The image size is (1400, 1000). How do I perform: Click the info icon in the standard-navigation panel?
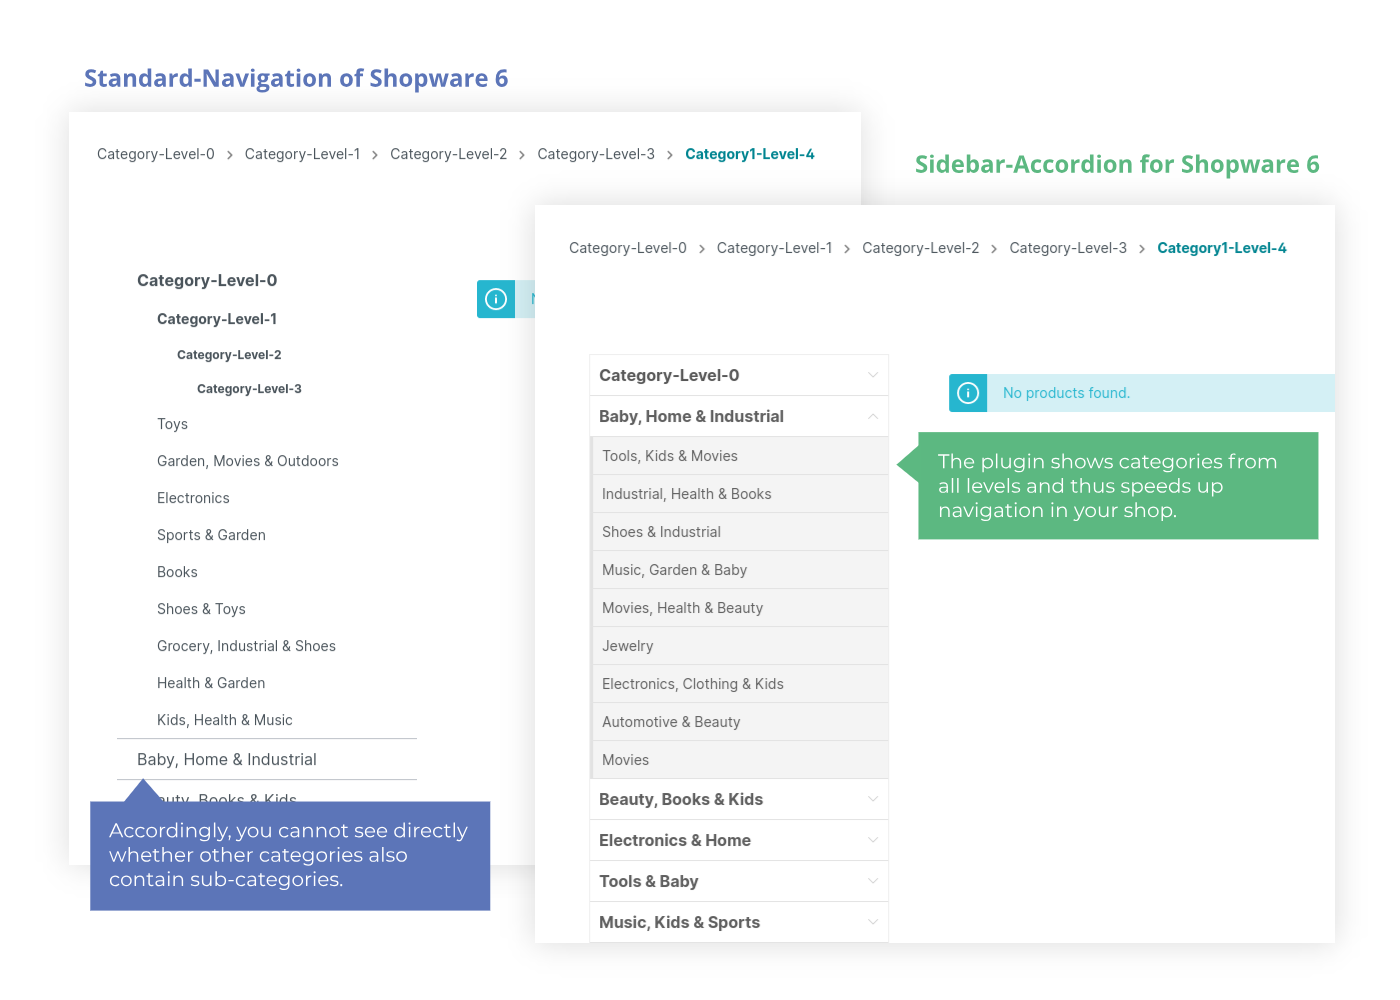coord(496,299)
